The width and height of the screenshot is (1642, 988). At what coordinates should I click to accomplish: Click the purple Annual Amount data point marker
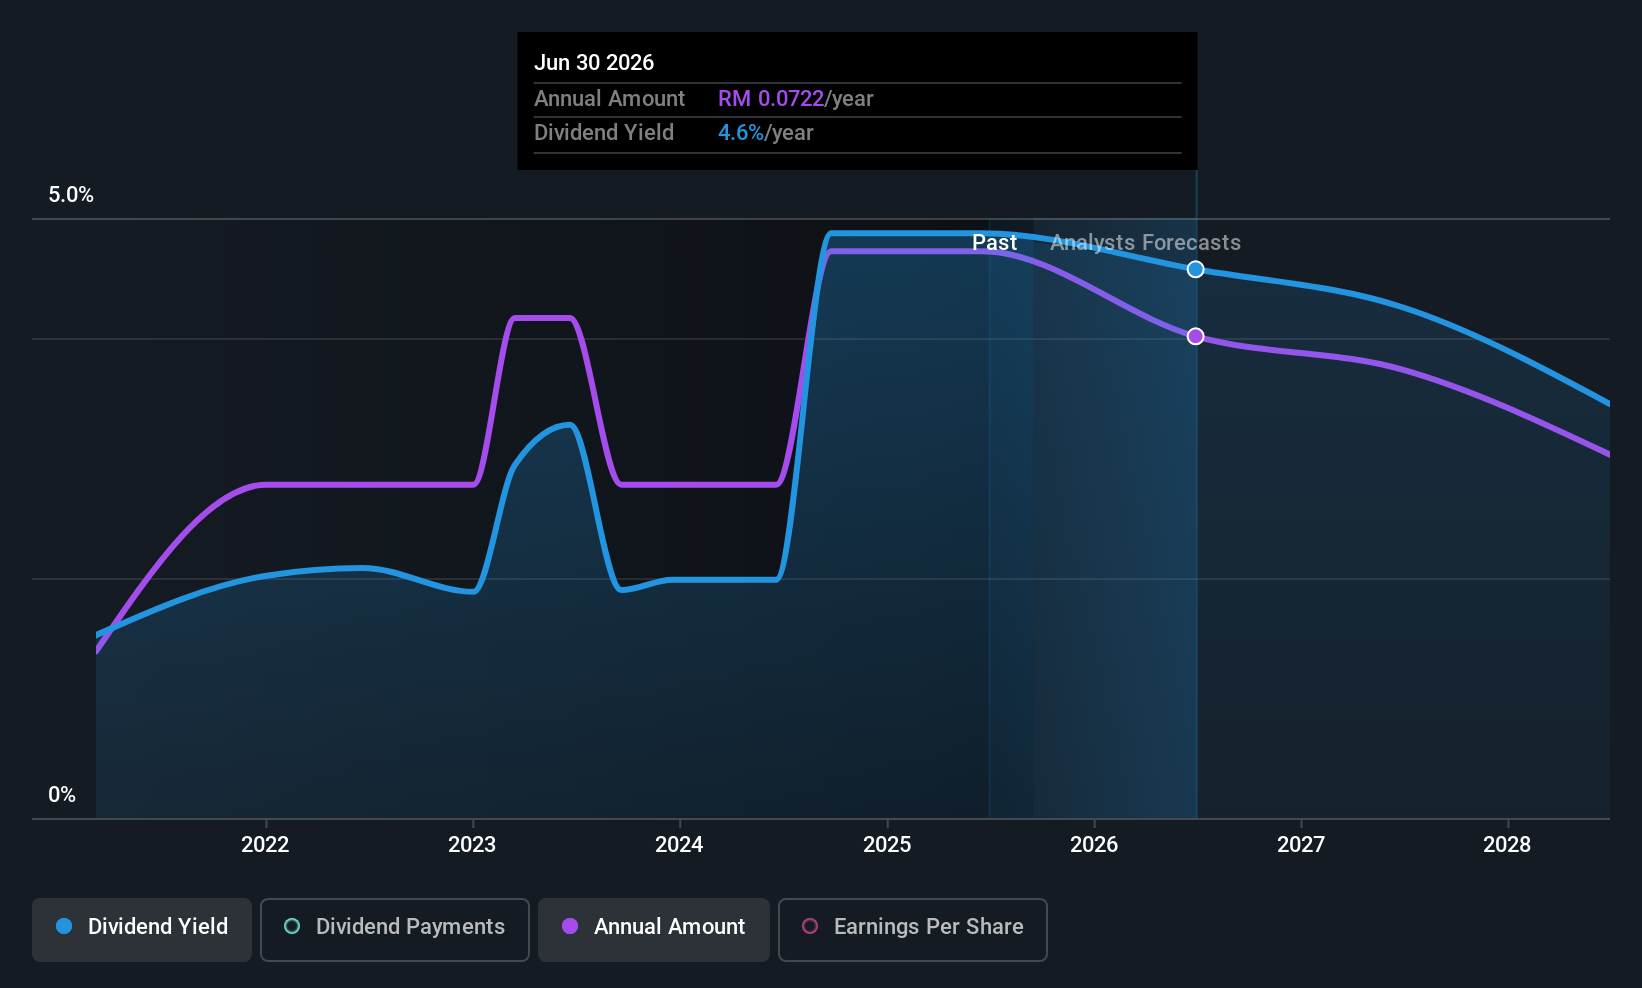(x=1195, y=336)
